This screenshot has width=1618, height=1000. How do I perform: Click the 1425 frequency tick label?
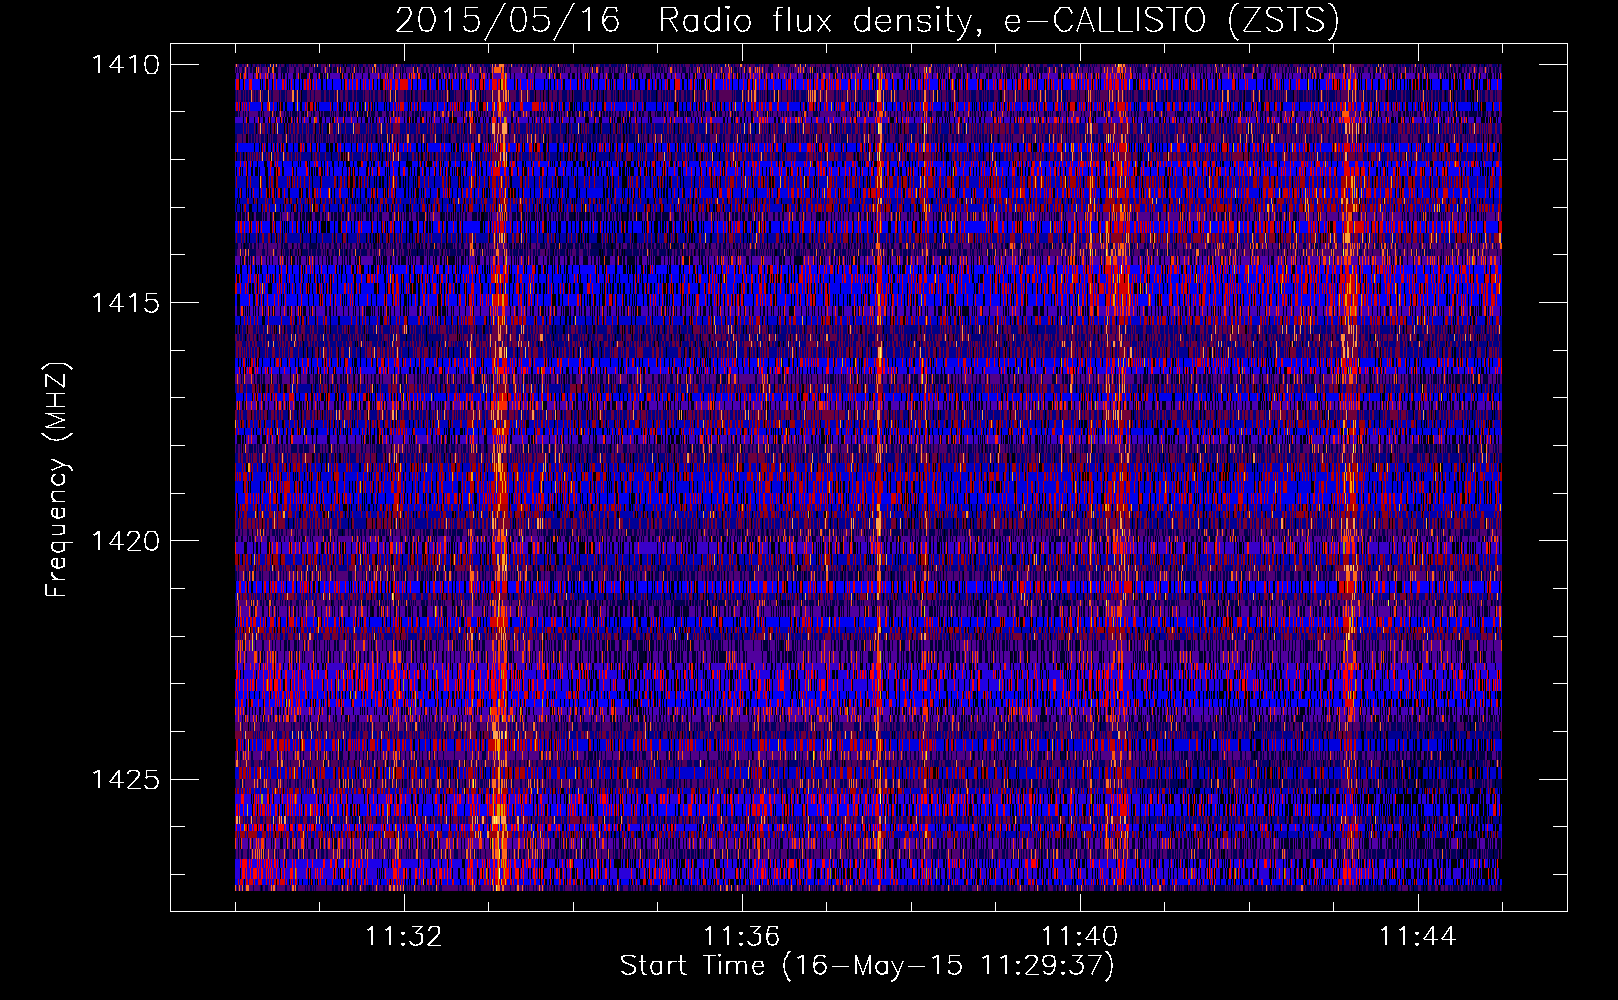(125, 779)
